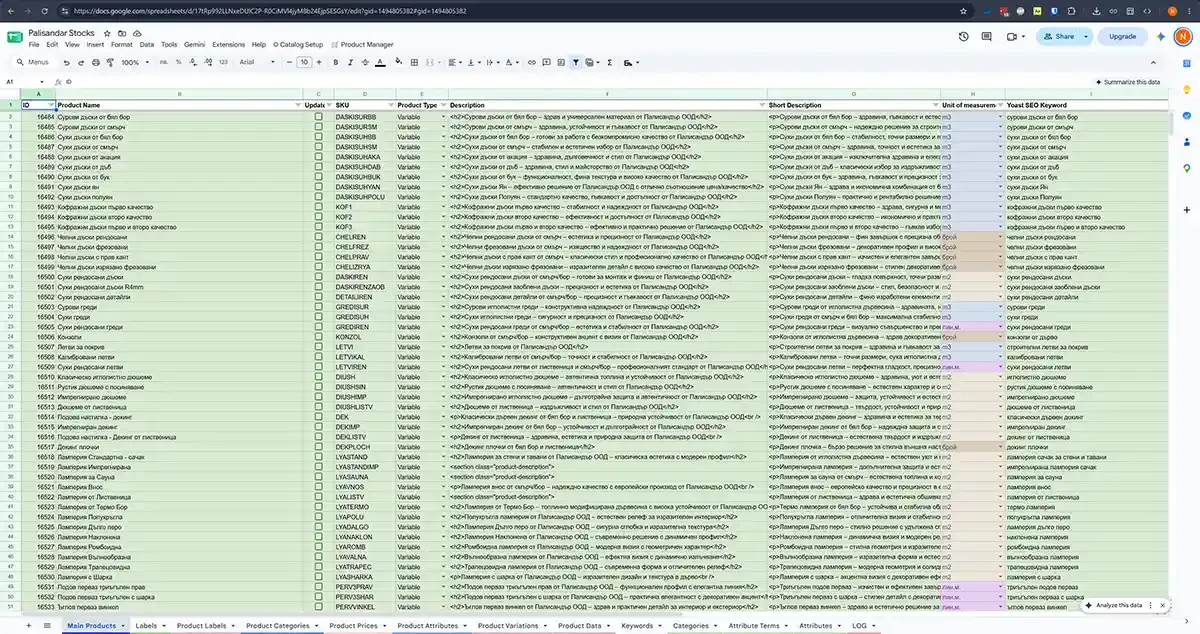This screenshot has height=634, width=1200.
Task: Tick Update checkbox for Ламперия за Сауна
Action: tap(319, 477)
